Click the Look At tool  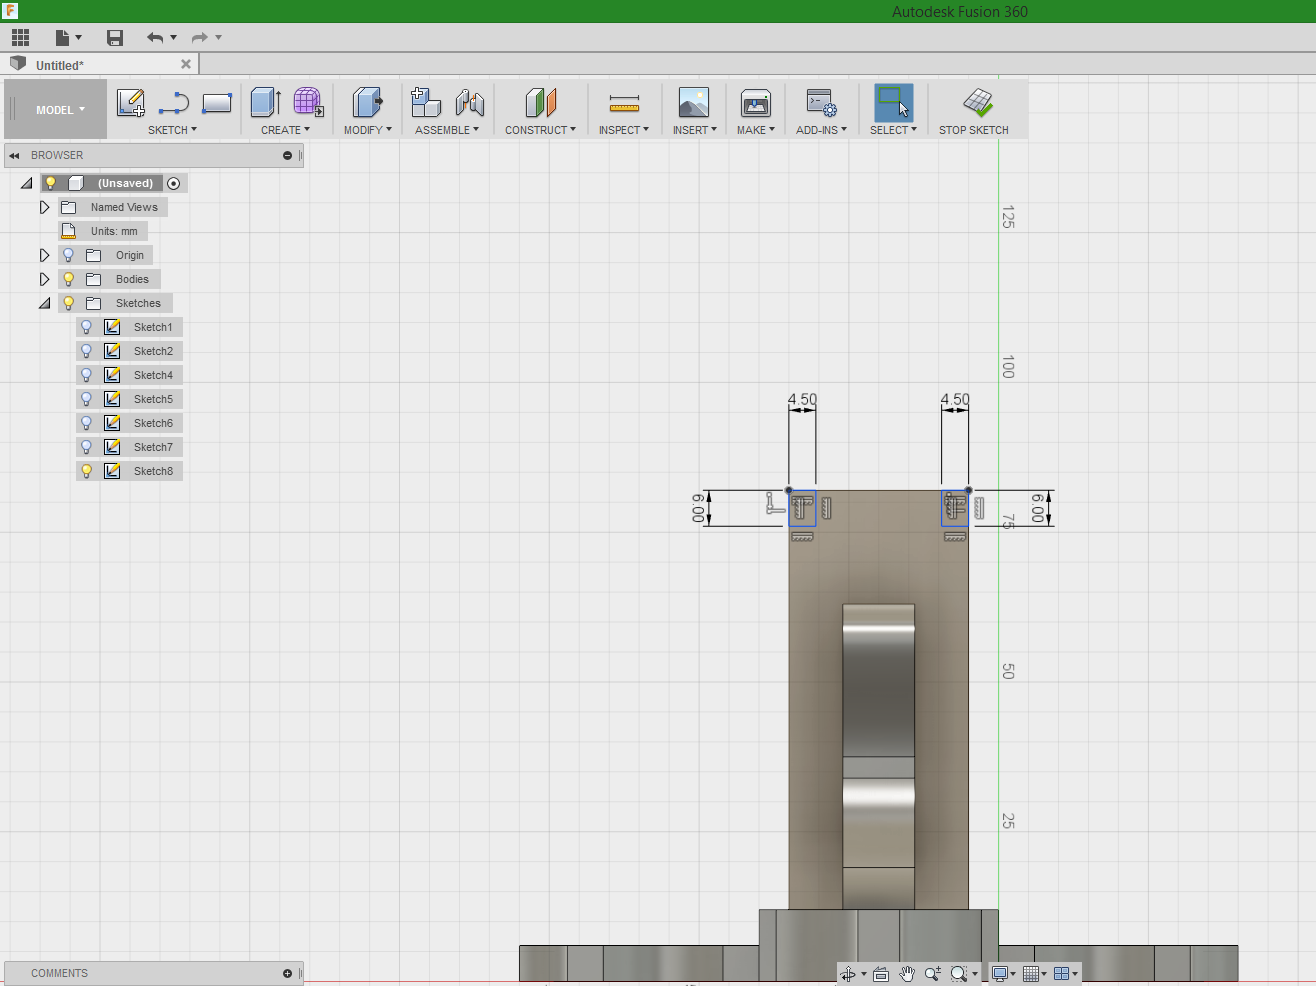[x=881, y=973]
